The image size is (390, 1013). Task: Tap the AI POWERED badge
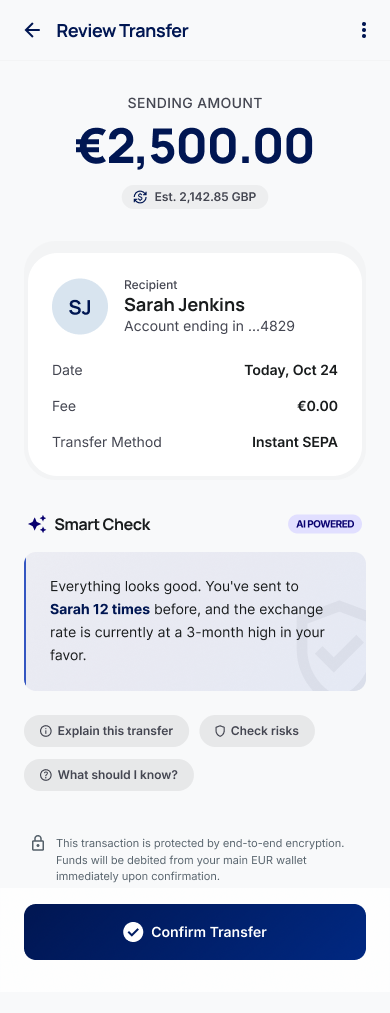tap(325, 524)
